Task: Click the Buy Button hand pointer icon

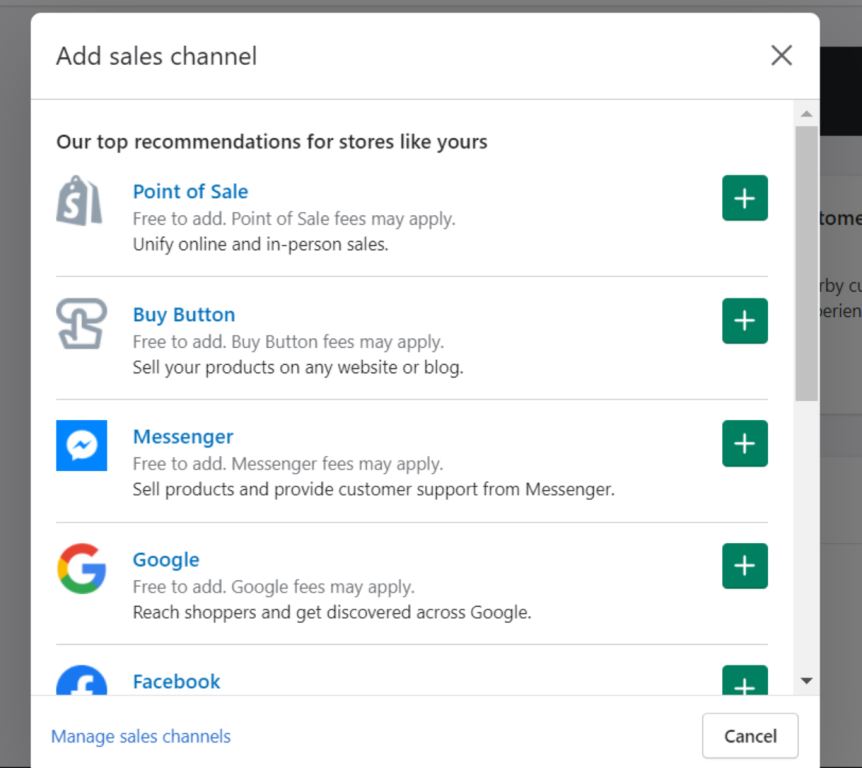Action: click(81, 324)
